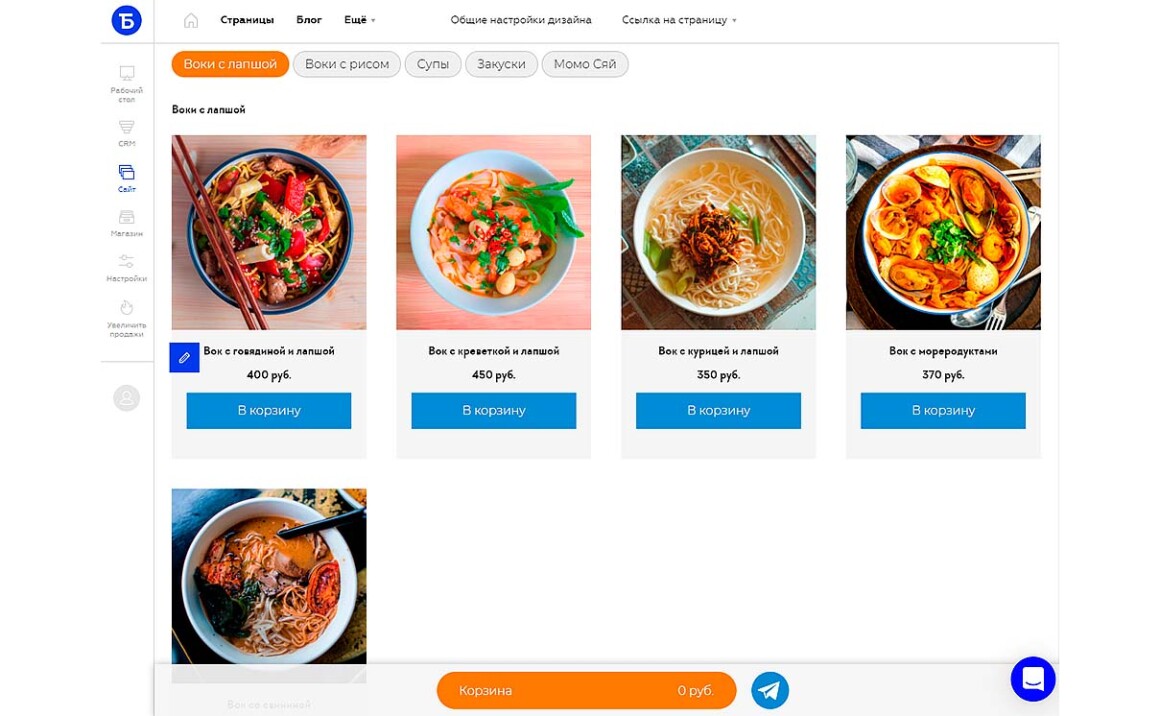Open the Настройки sliders icon

pos(127,262)
